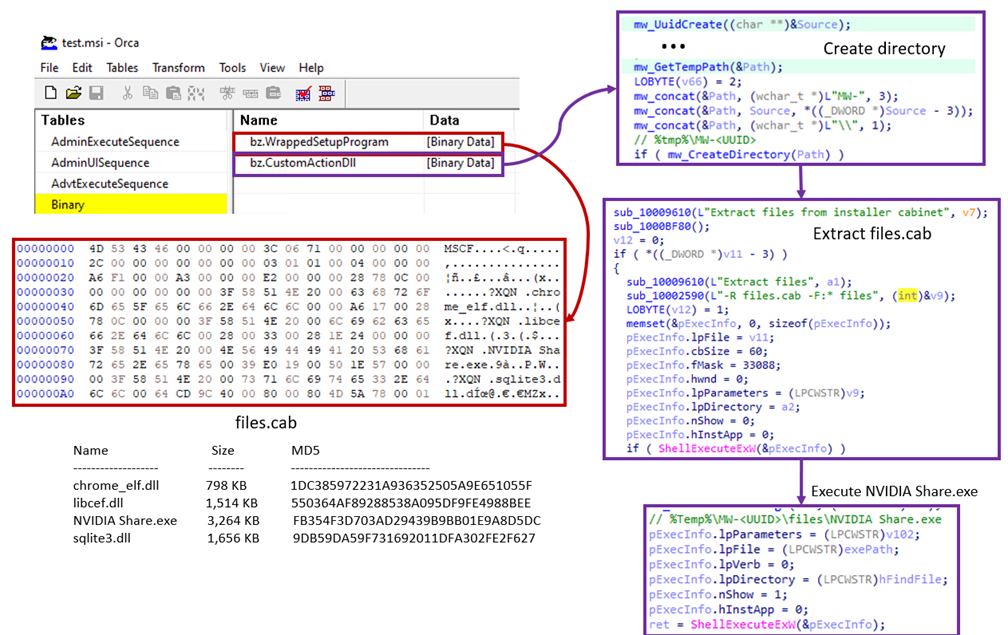Open the View menu

[x=272, y=68]
